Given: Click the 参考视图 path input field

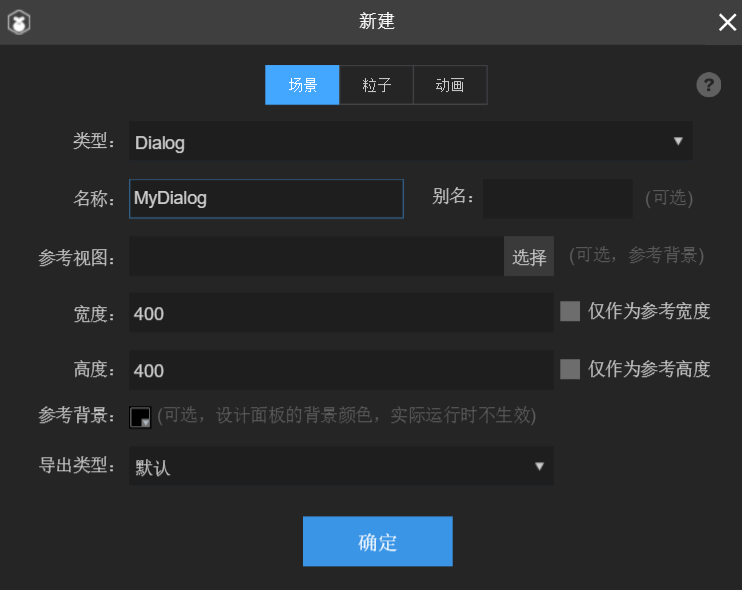Looking at the screenshot, I should (x=315, y=257).
